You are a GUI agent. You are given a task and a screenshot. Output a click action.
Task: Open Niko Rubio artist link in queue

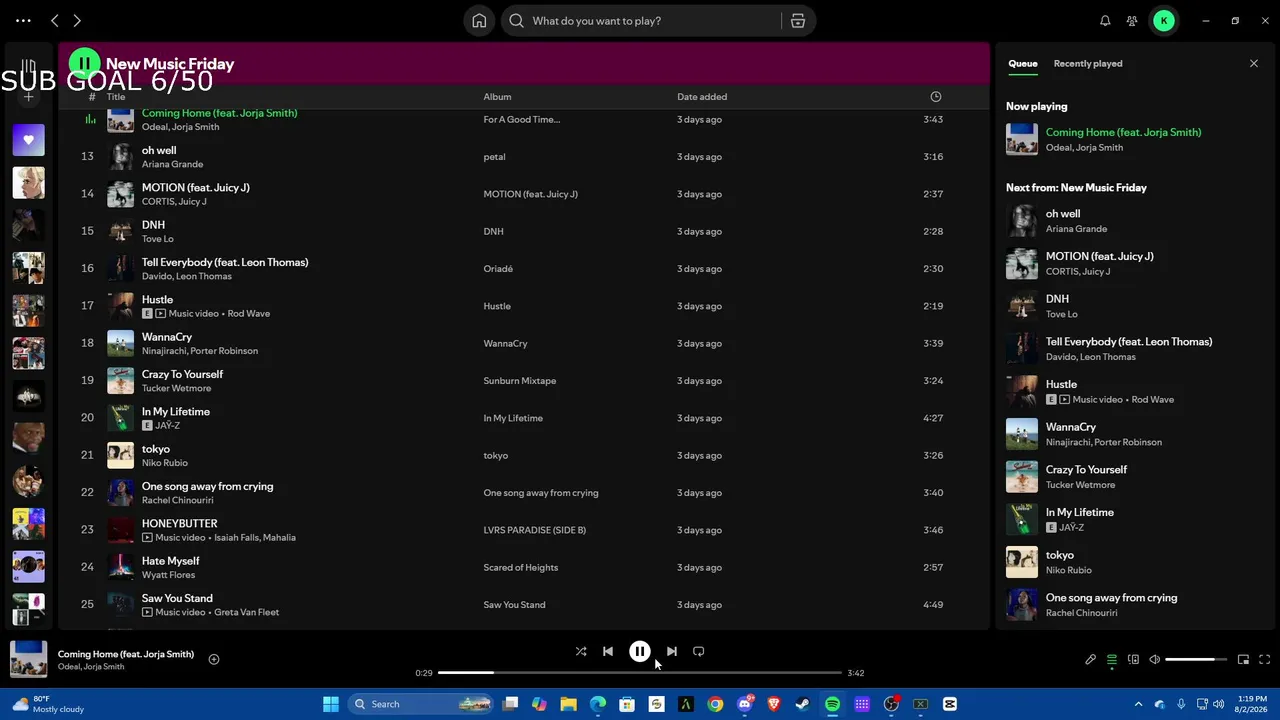[1069, 570]
